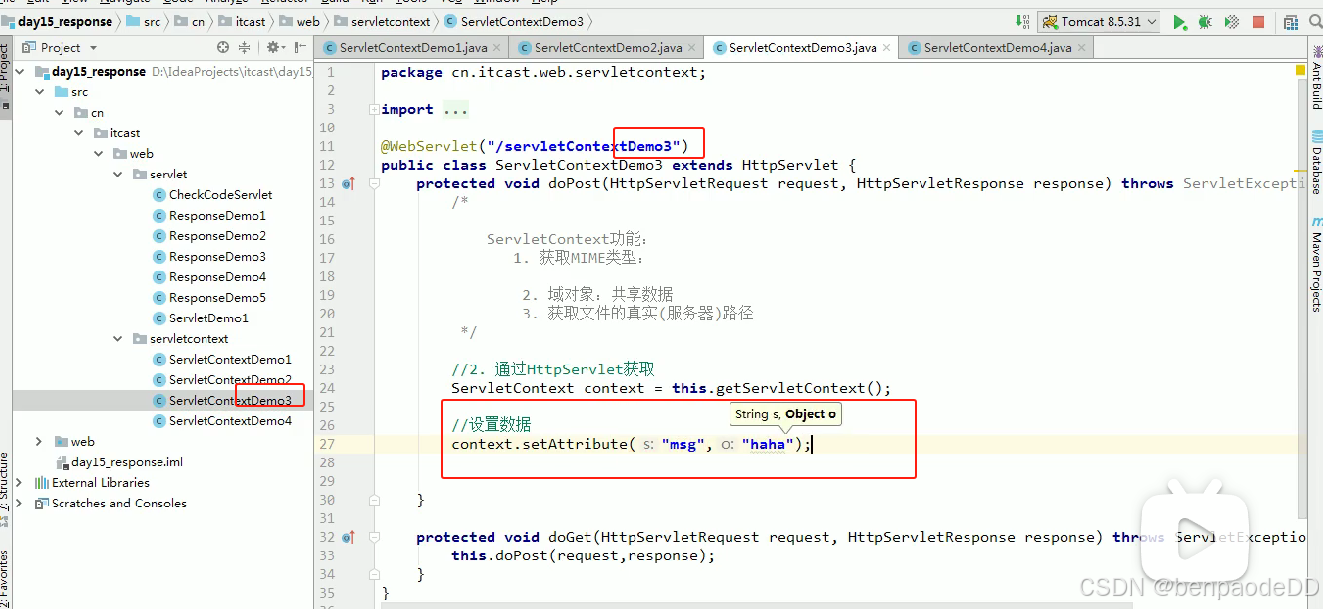
Task: Collapse the servletcontext package node
Action: (x=119, y=339)
